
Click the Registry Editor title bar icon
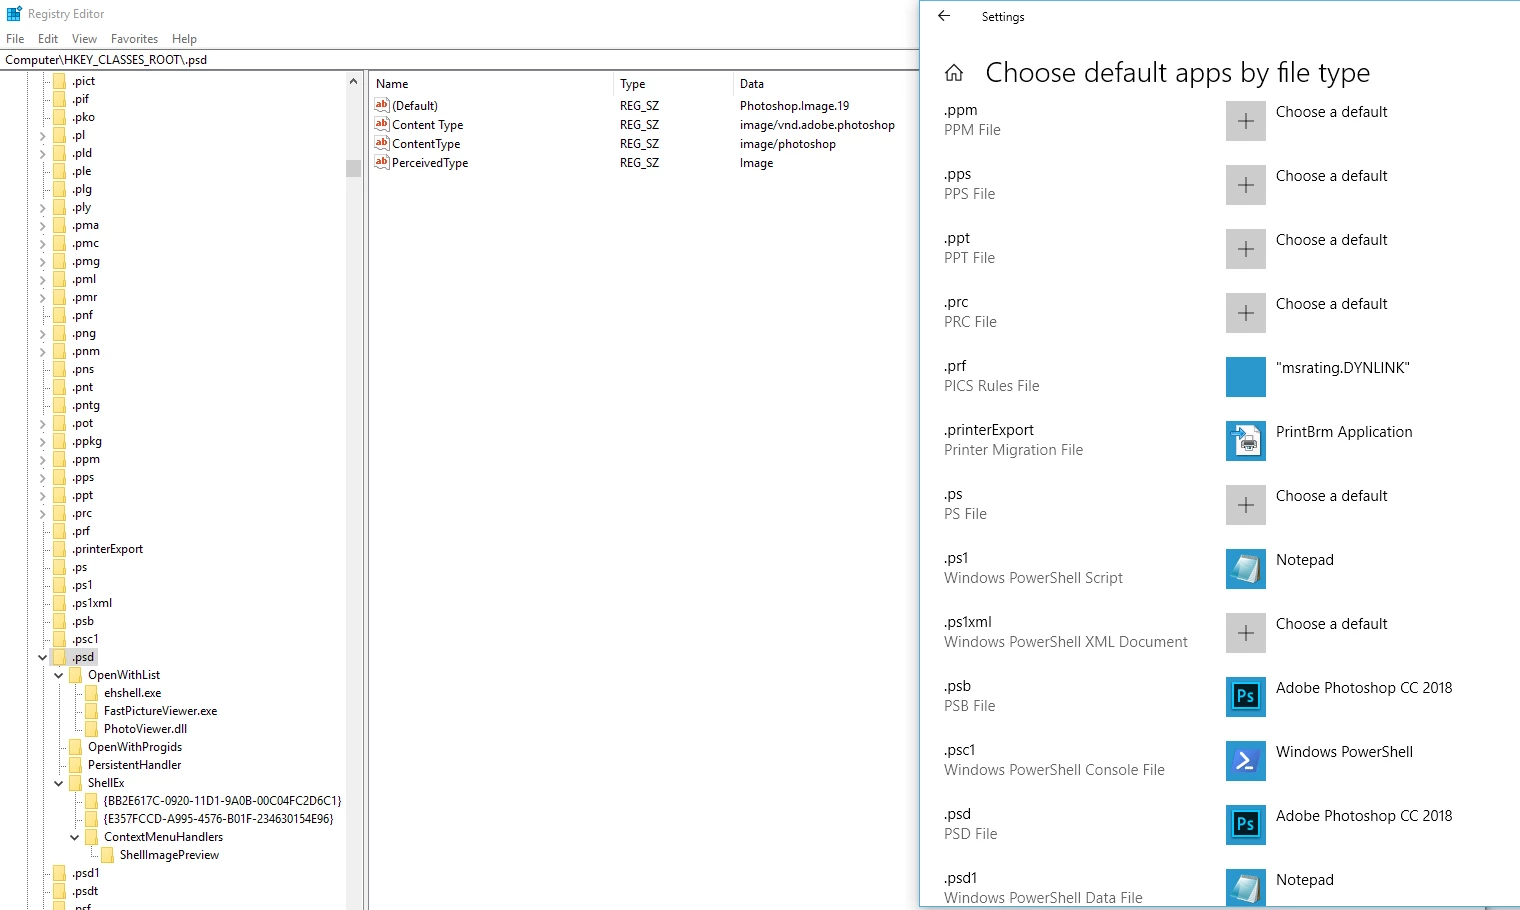coord(14,14)
